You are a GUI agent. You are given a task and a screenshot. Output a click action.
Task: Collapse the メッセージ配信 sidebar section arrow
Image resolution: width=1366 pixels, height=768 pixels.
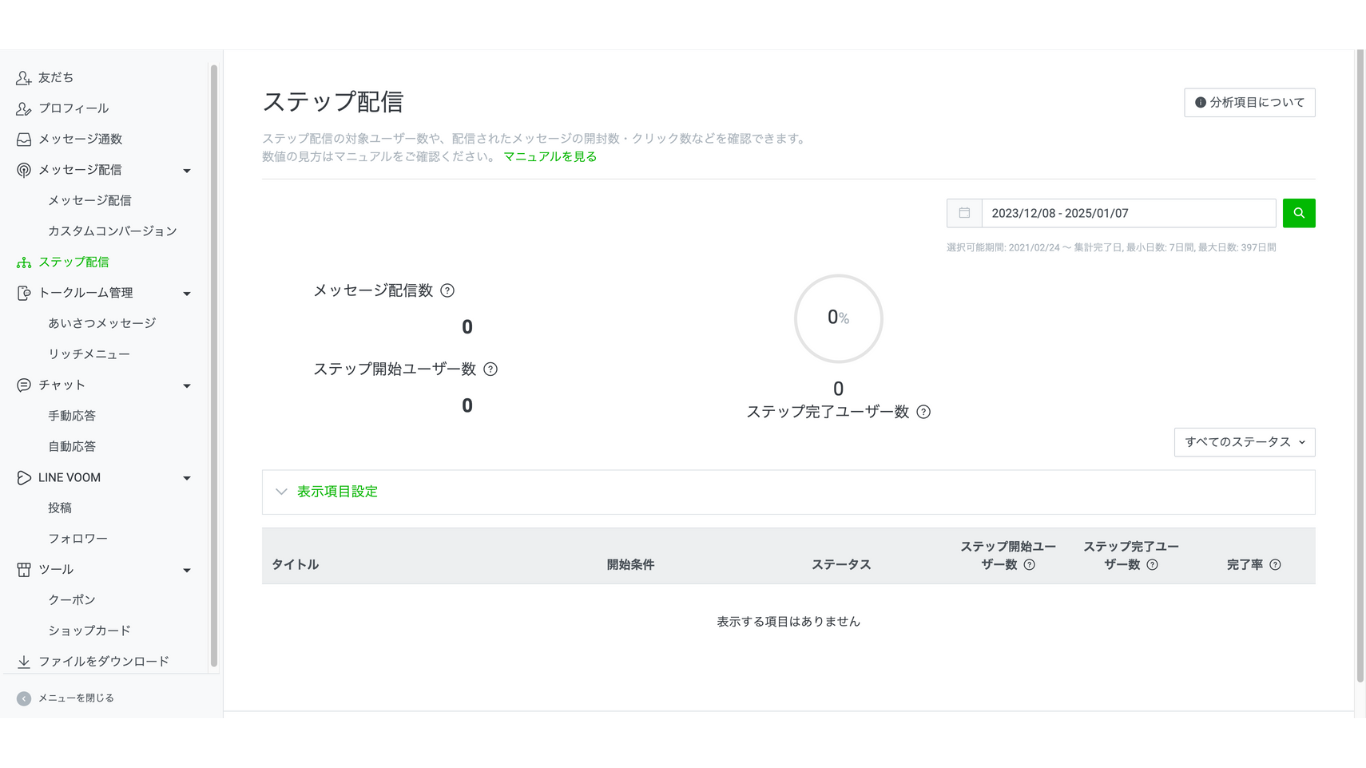tap(187, 171)
